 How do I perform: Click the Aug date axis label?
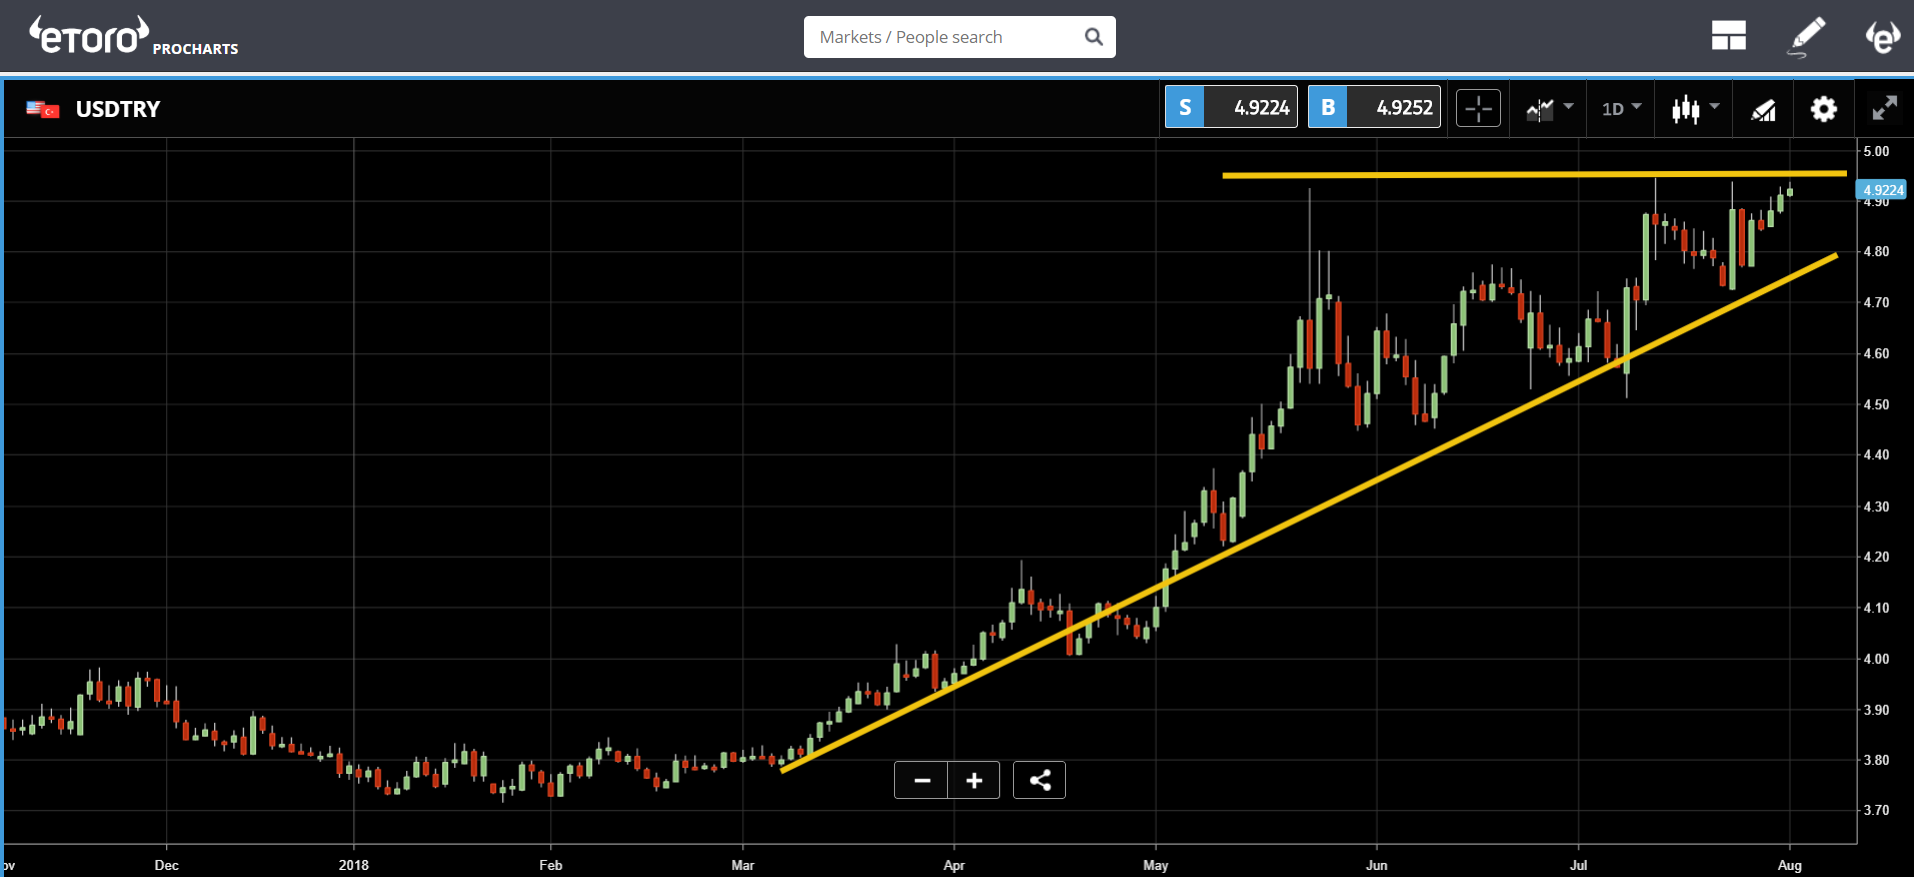click(1790, 865)
